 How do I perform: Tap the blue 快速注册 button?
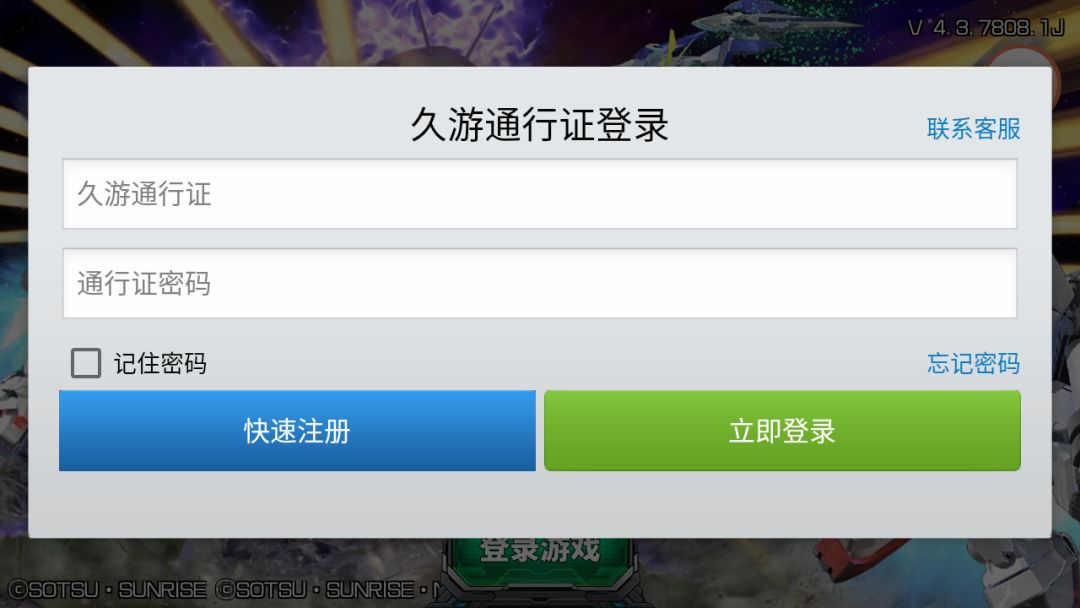(297, 431)
